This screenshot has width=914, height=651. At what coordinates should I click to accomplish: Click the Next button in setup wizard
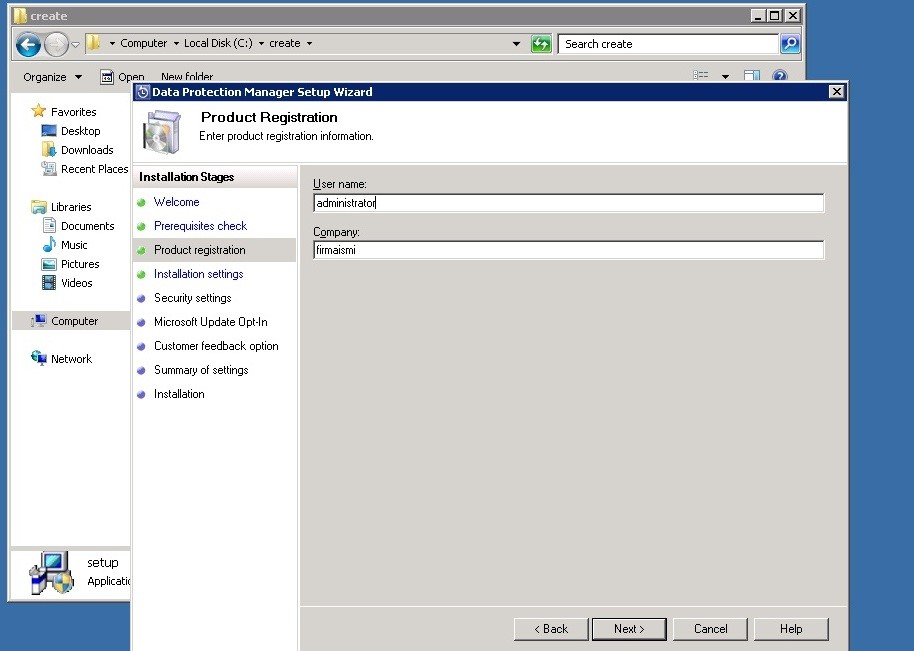point(629,629)
